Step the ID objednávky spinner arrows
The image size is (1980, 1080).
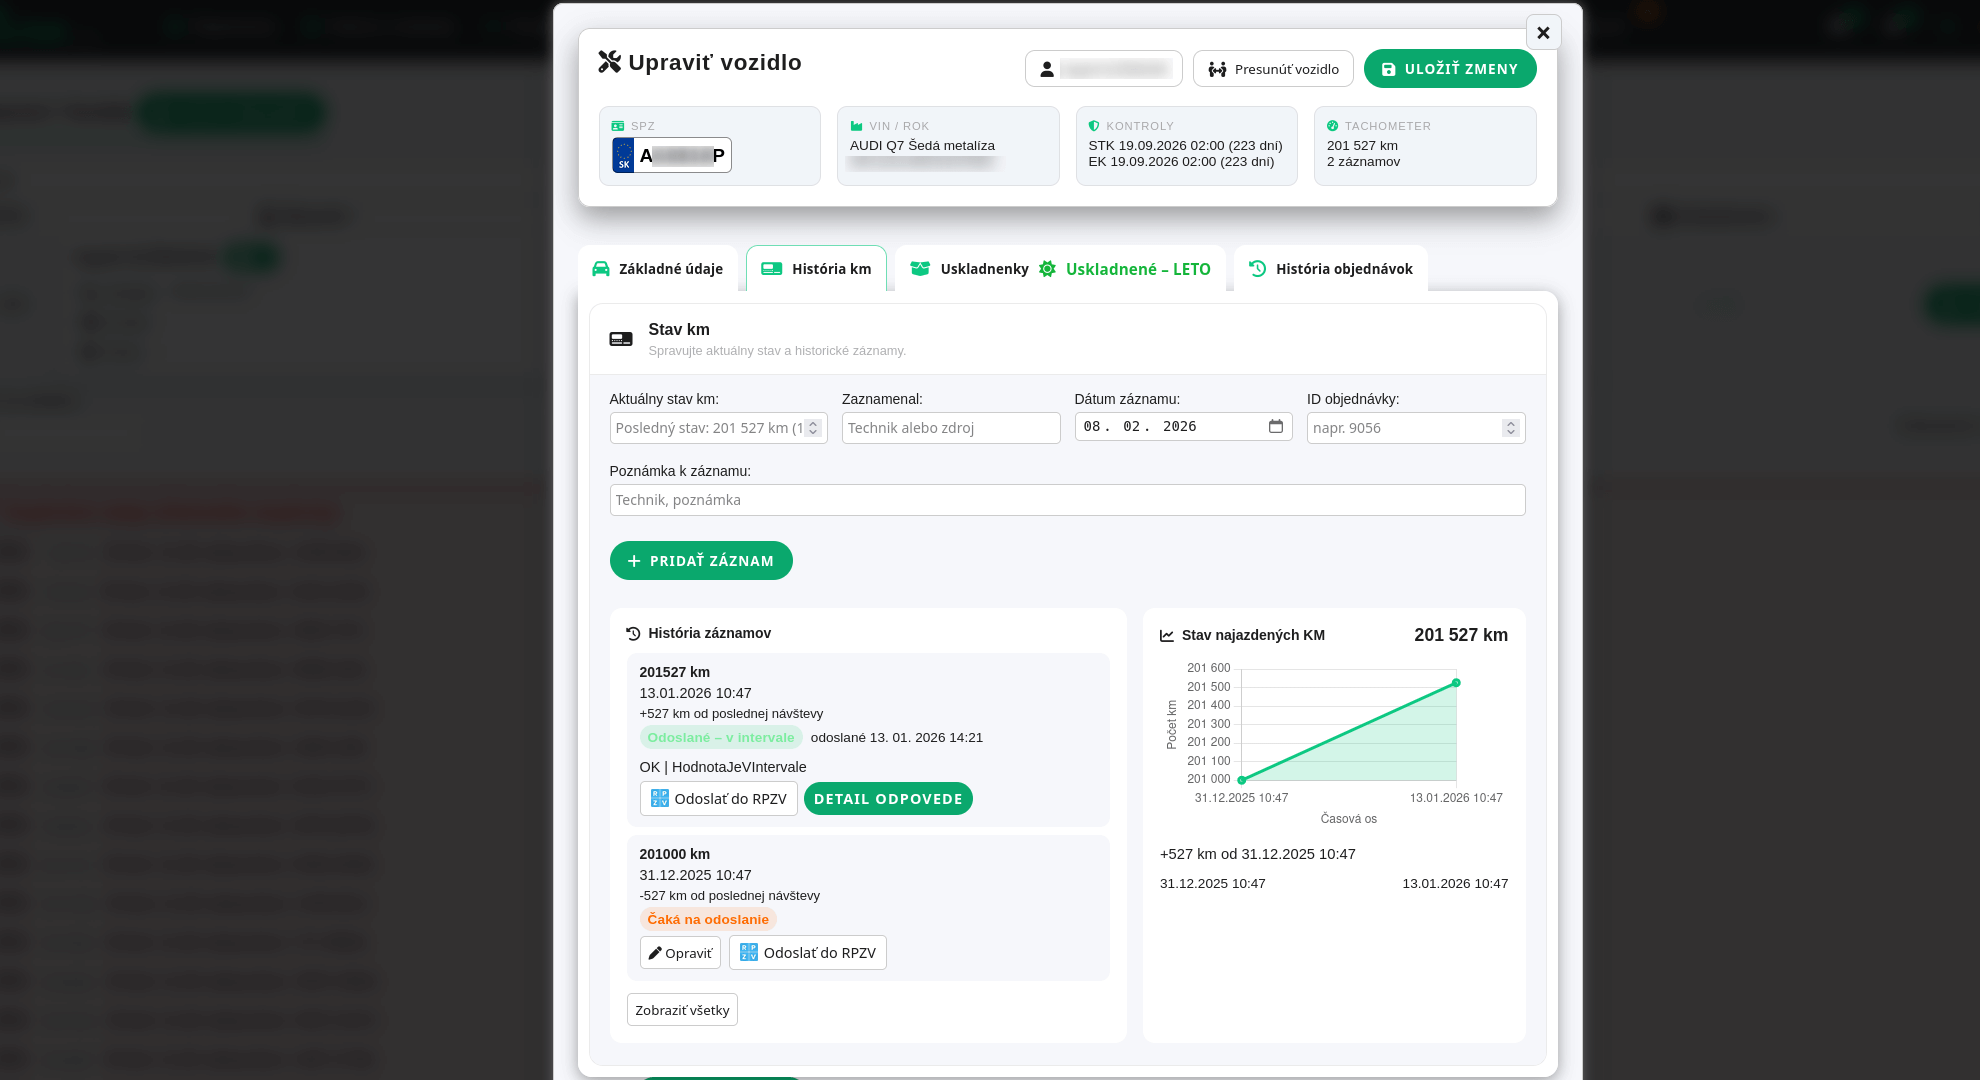tap(1511, 428)
